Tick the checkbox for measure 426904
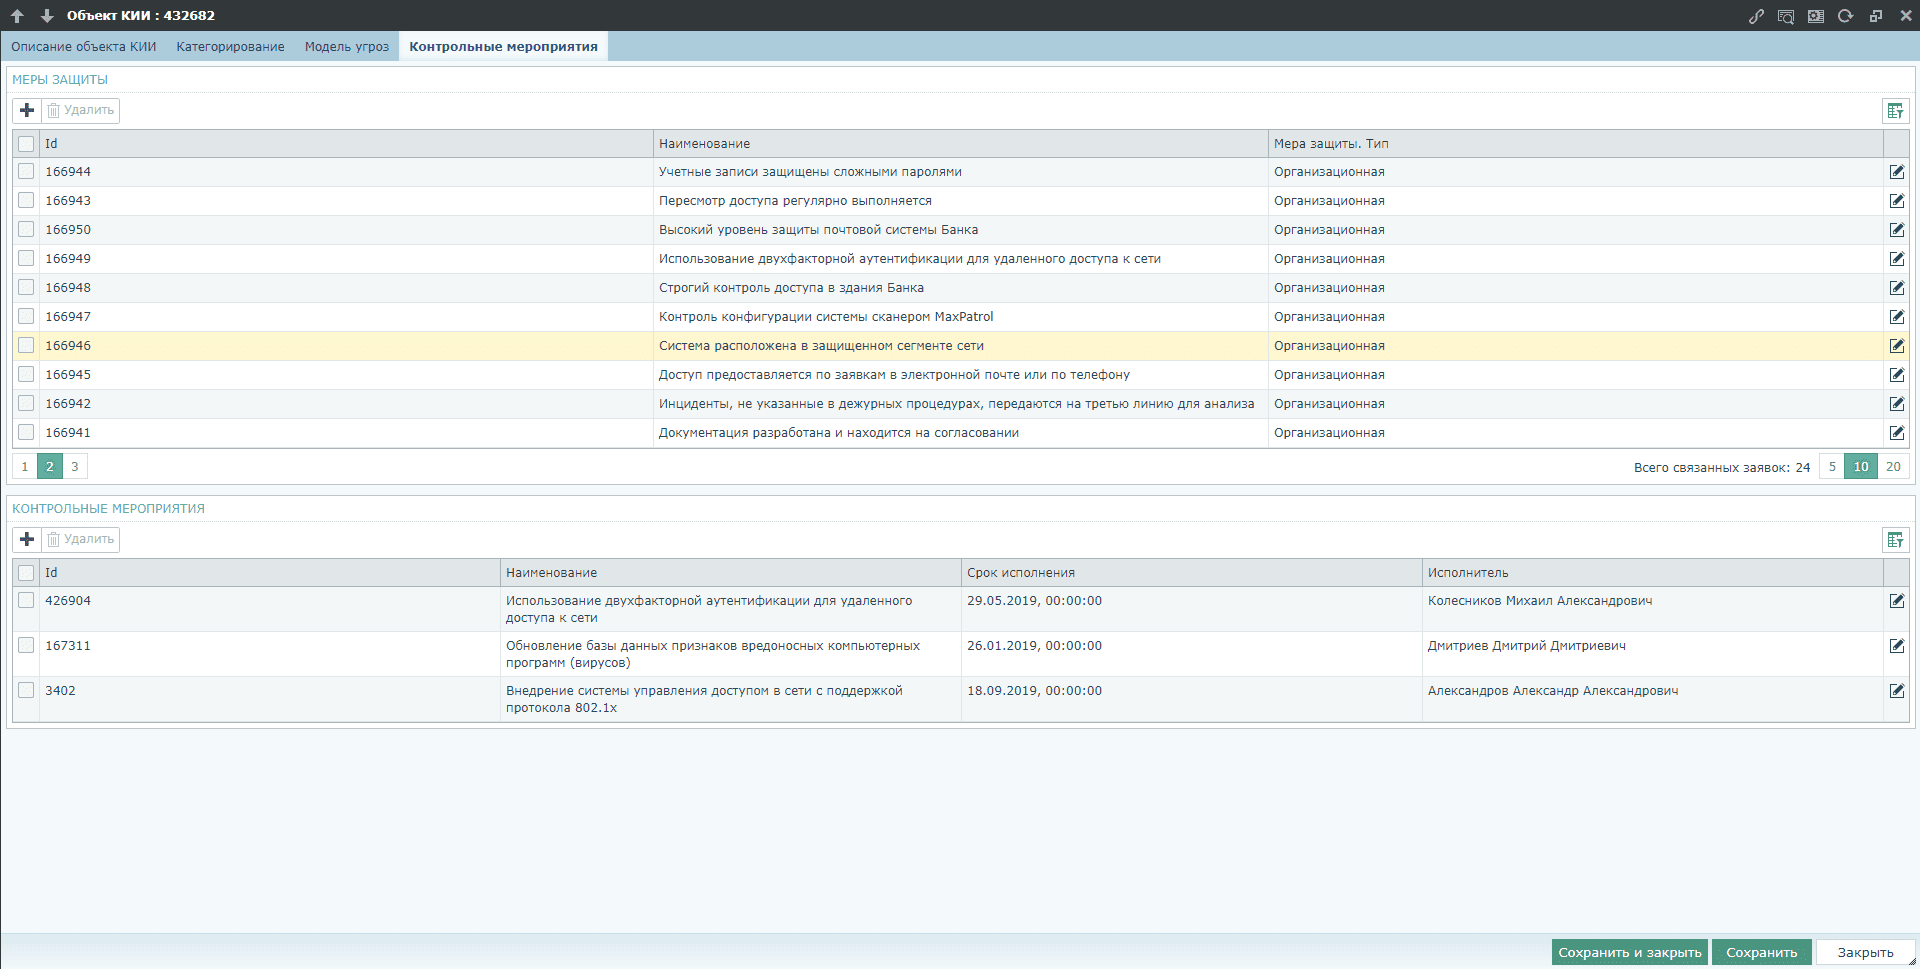Viewport: 1920px width, 969px height. 26,601
